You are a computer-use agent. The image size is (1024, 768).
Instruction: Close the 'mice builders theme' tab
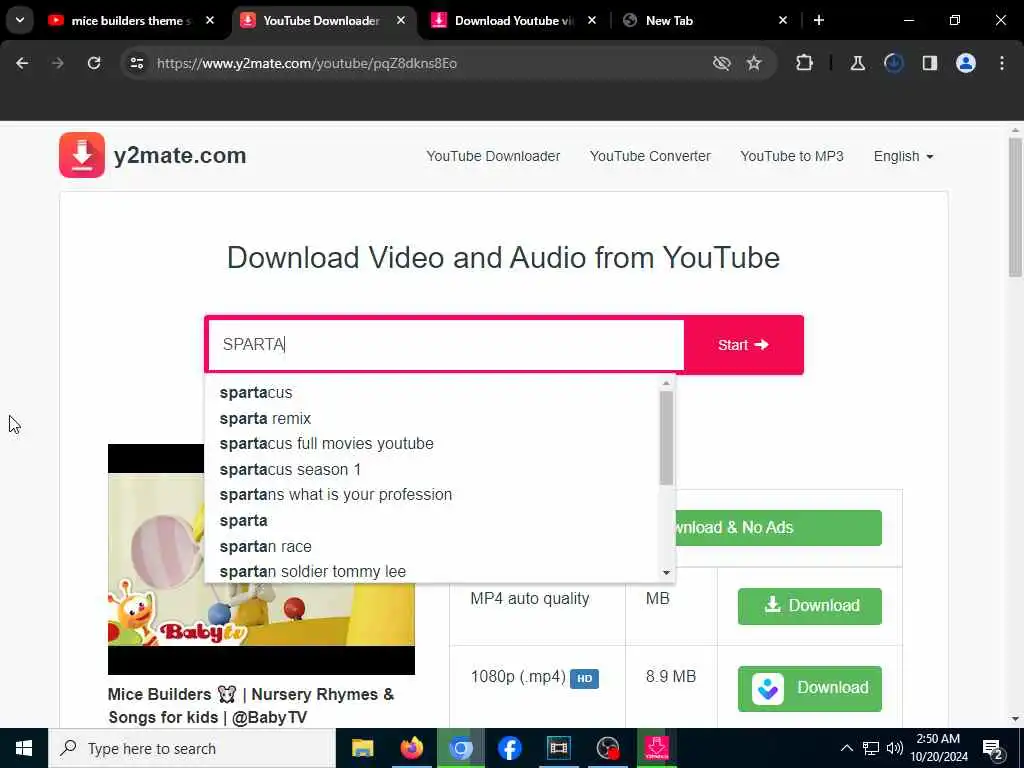210,20
